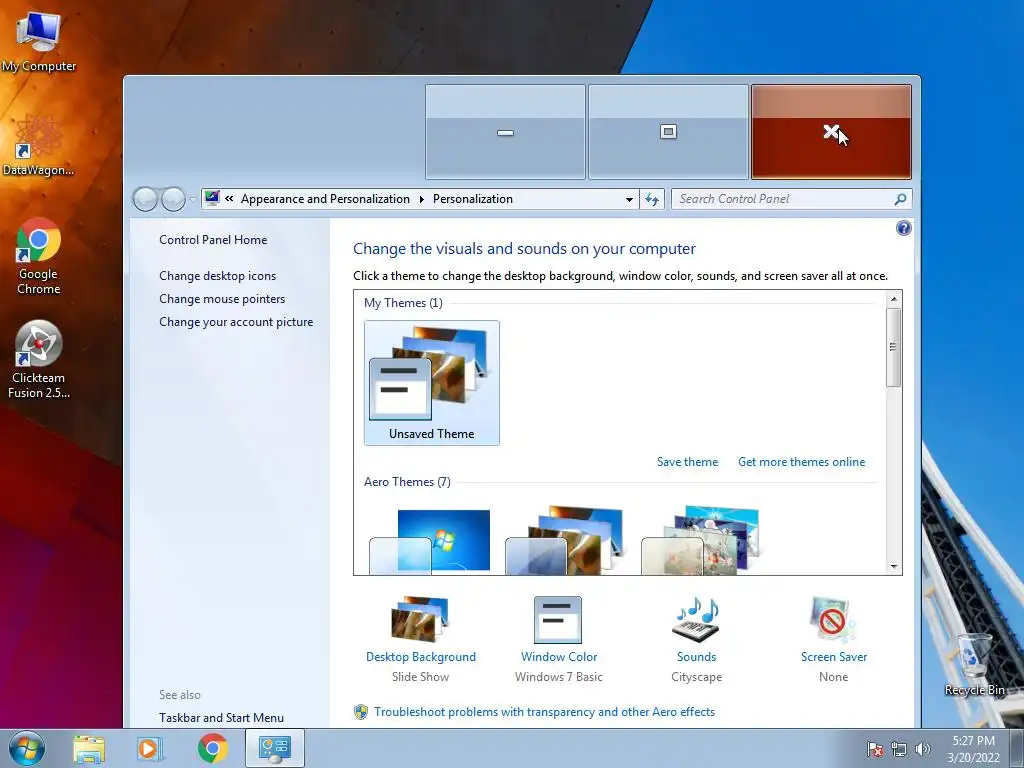Screen dimensions: 1024x768
Task: Open the DataWagon desktop shortcut
Action: 39,145
